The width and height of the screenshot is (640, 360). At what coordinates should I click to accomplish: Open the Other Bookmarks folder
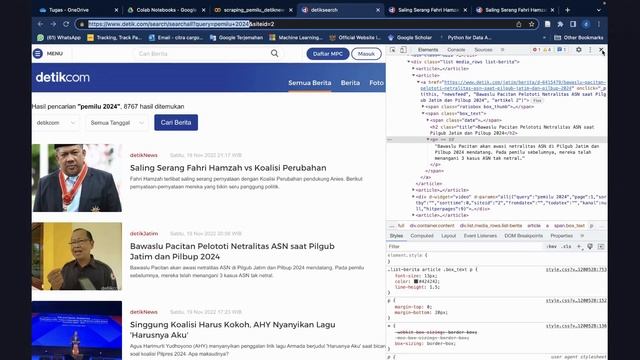579,38
